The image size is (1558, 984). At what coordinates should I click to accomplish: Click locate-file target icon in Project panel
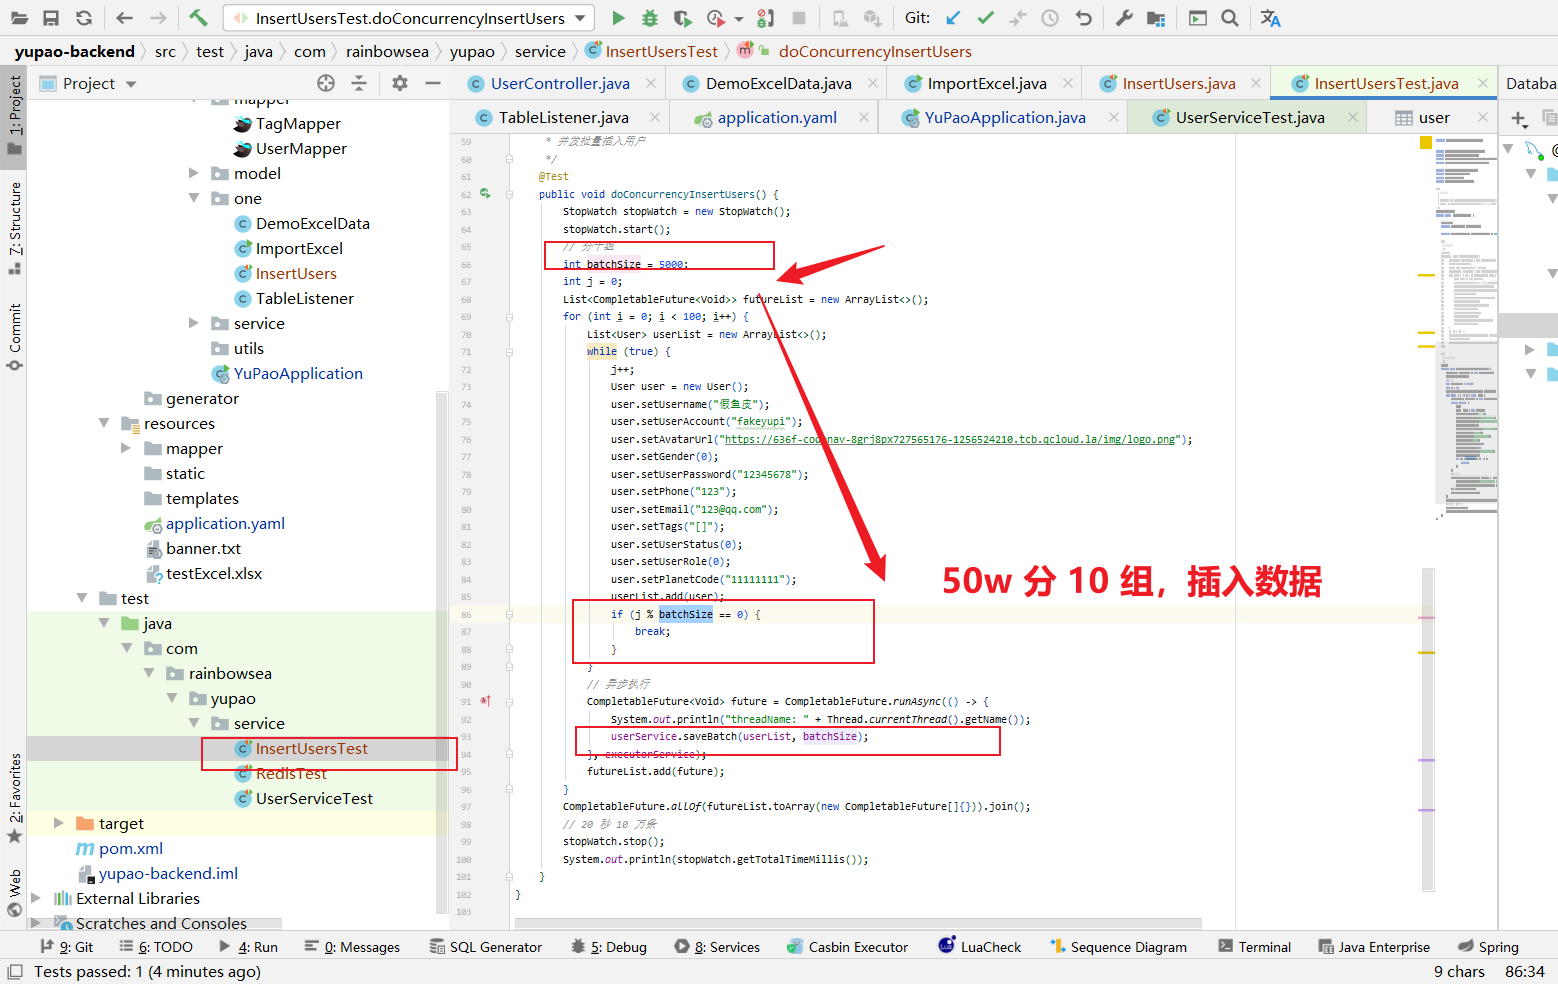[x=326, y=83]
